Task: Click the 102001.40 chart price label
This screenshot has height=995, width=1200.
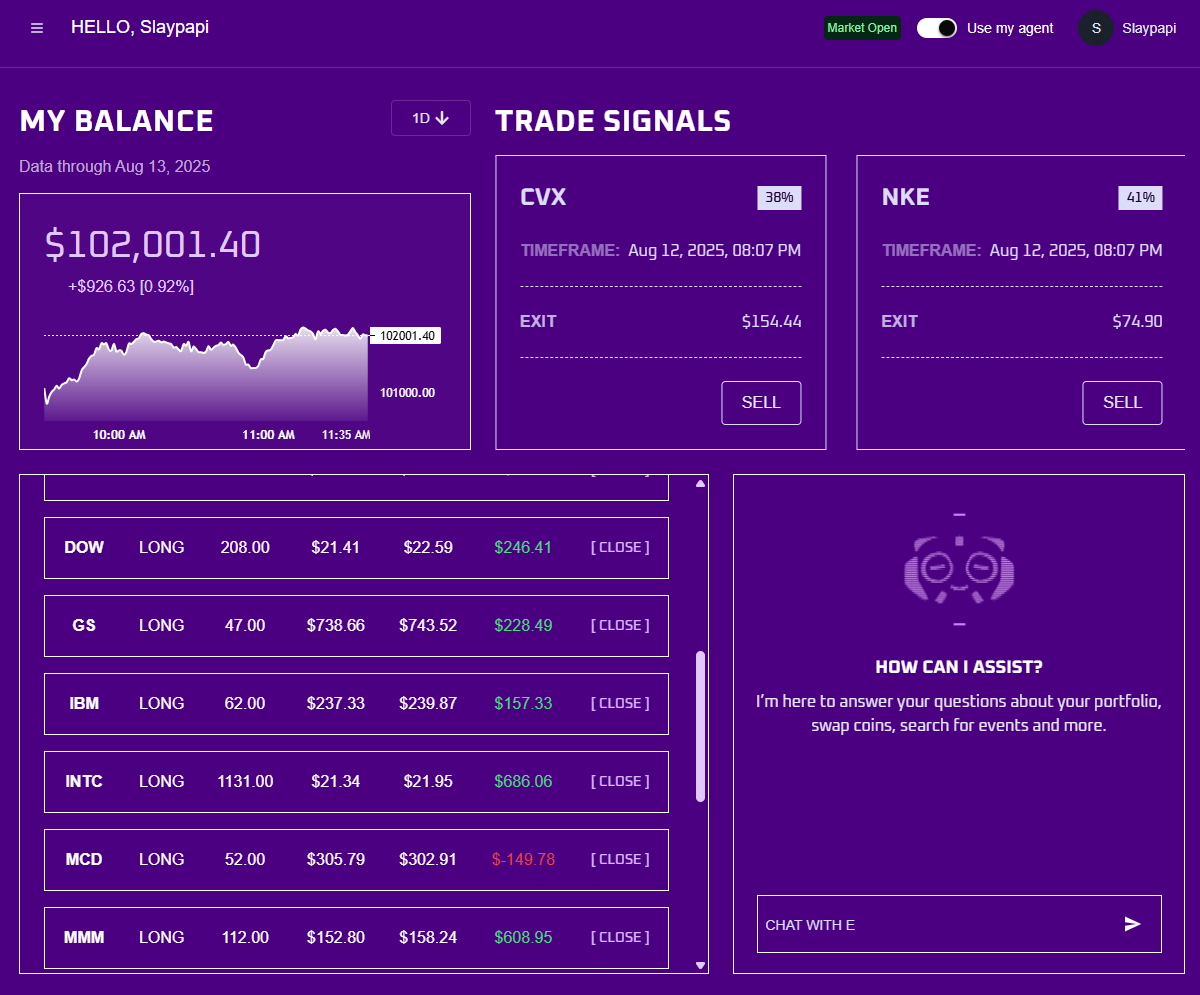Action: click(x=406, y=336)
